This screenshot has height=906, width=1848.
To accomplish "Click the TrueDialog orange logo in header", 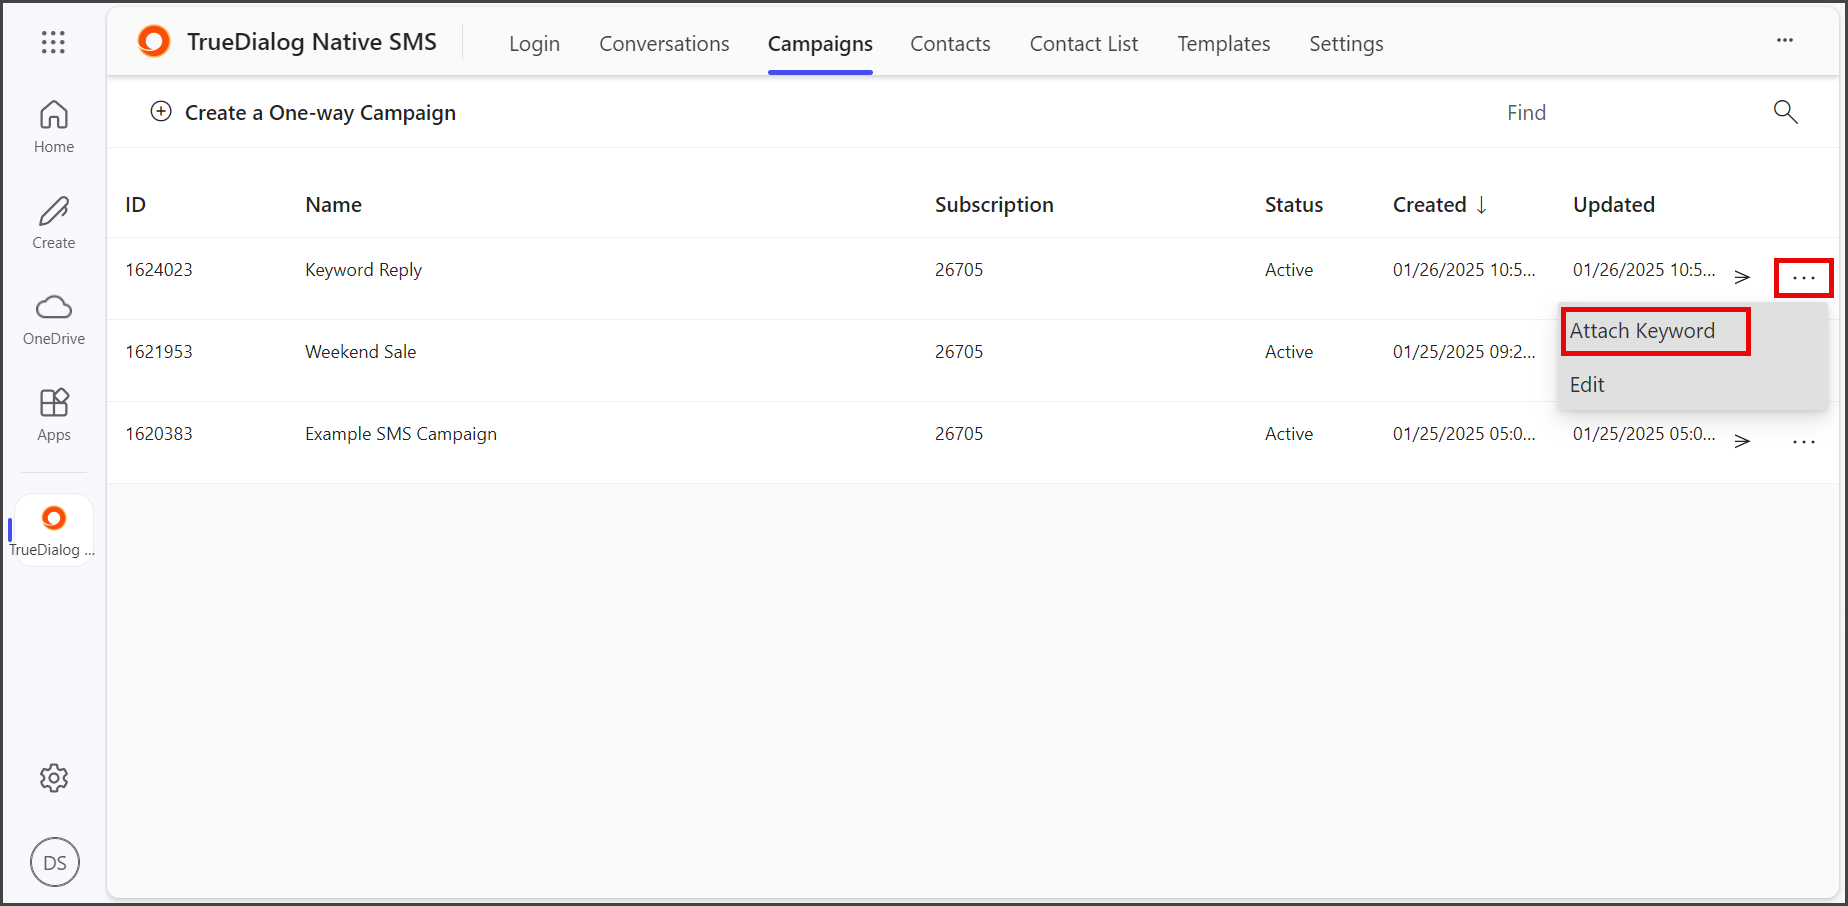I will [x=154, y=41].
